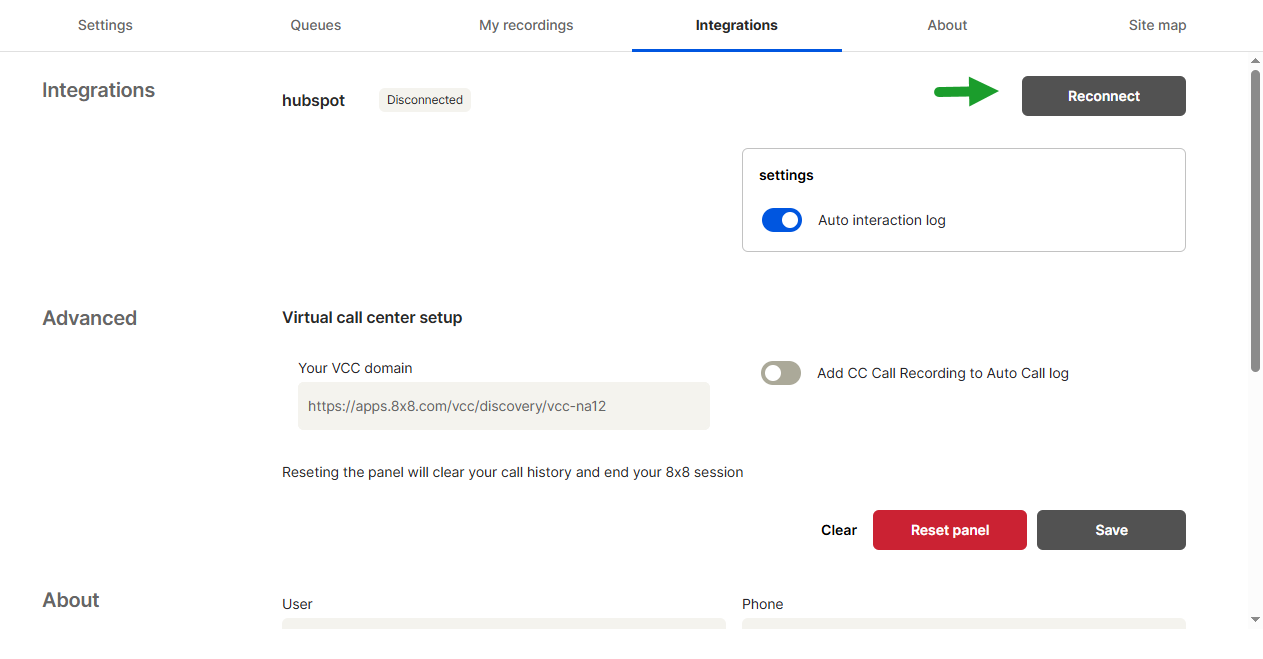This screenshot has height=659, width=1263.
Task: Click the Your VCC domain label
Action: pyautogui.click(x=355, y=368)
